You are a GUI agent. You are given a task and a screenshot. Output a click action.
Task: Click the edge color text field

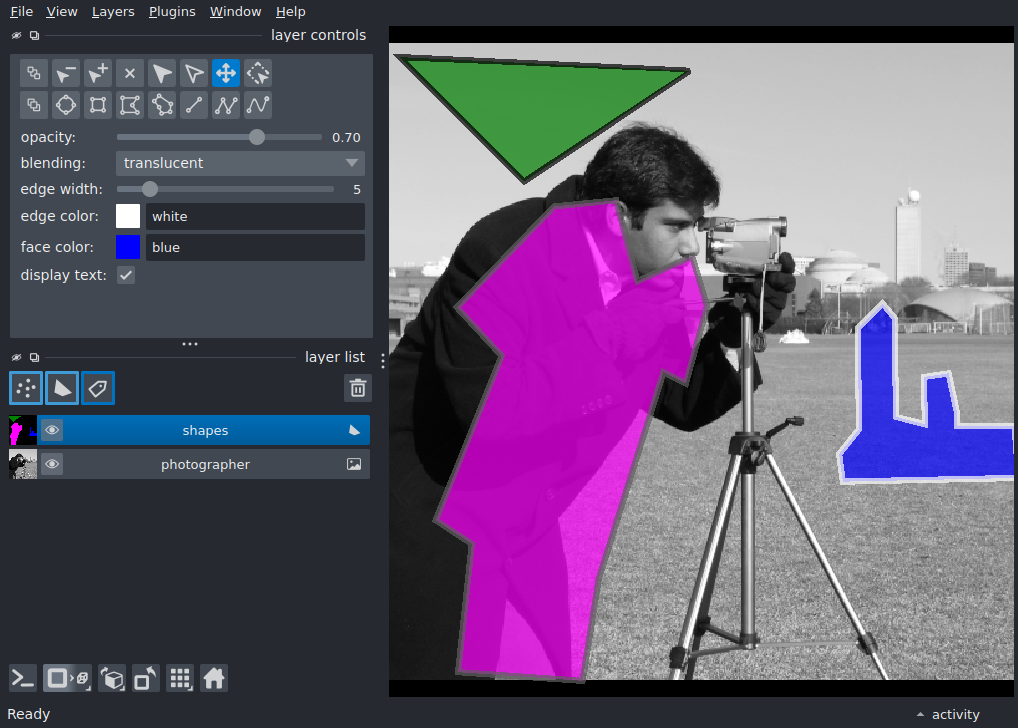(x=255, y=216)
